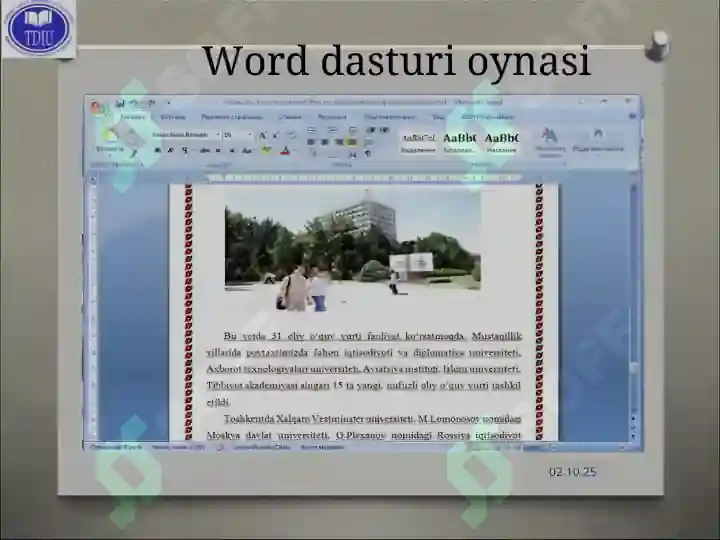Click the word count in status bar

(x=178, y=447)
